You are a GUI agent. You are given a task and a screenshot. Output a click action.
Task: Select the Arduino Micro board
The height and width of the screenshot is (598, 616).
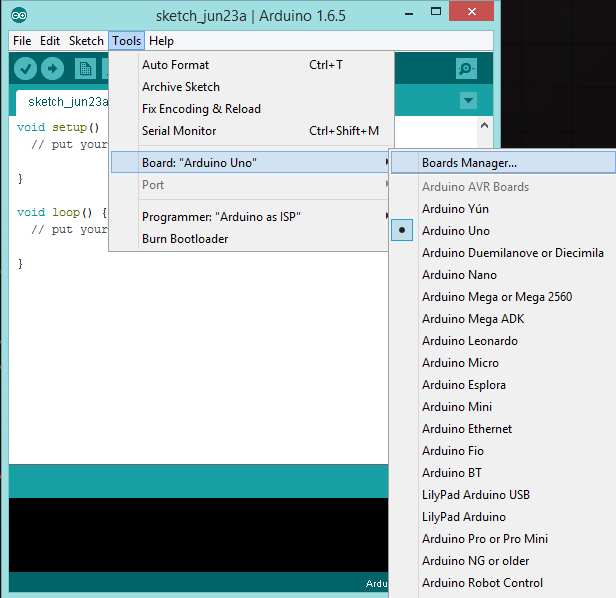pos(503,363)
